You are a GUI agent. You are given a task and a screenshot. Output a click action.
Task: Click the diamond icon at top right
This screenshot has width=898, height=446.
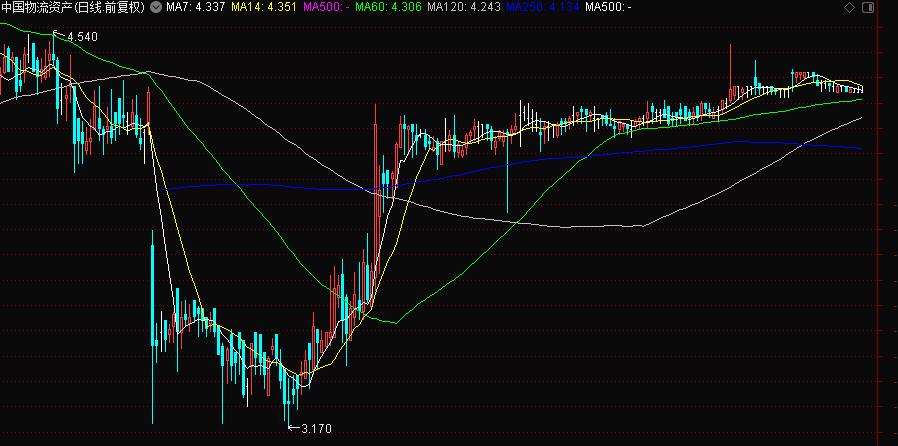point(850,8)
